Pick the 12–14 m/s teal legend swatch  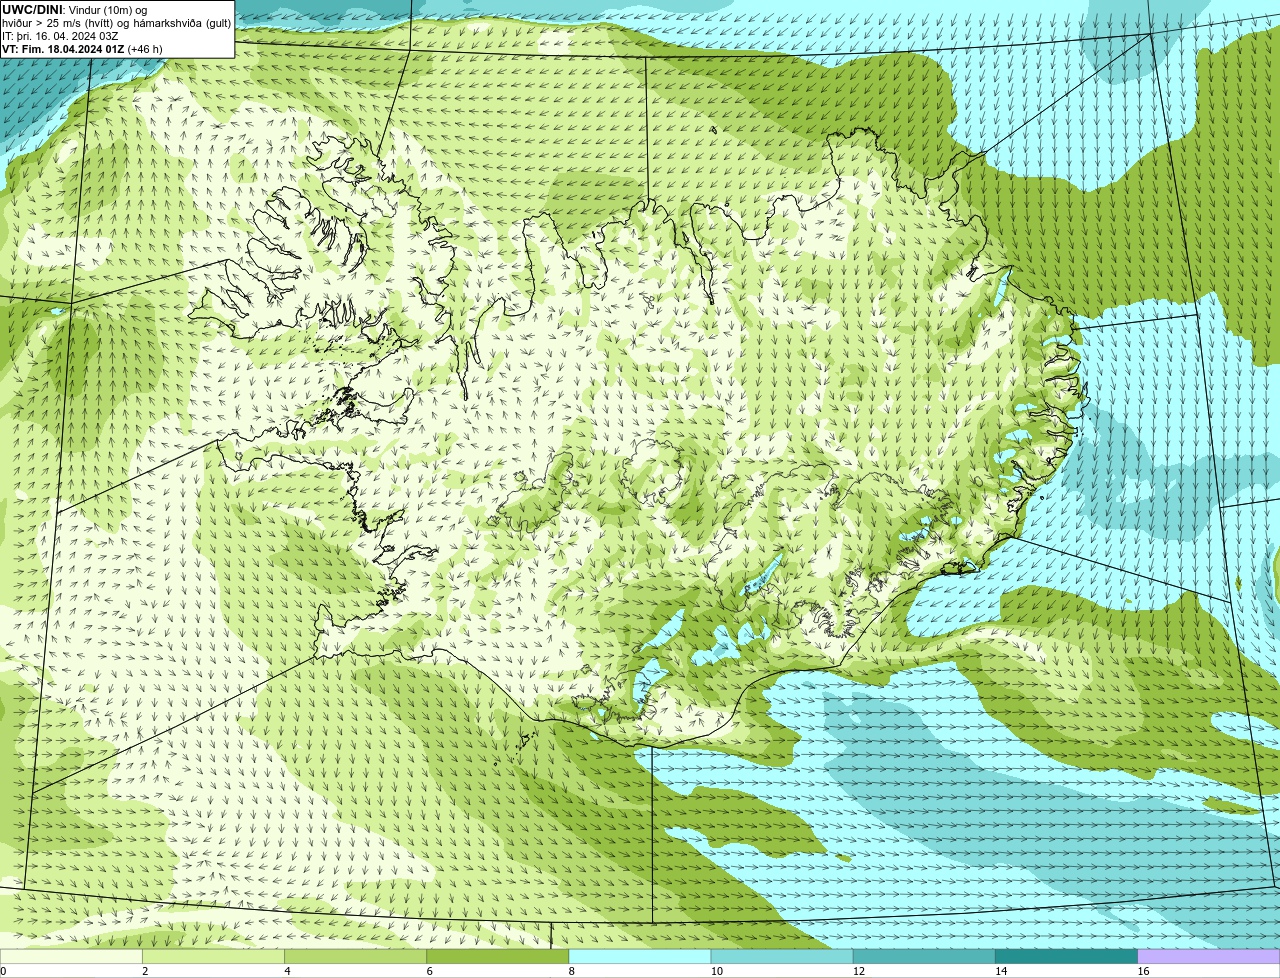pos(924,957)
